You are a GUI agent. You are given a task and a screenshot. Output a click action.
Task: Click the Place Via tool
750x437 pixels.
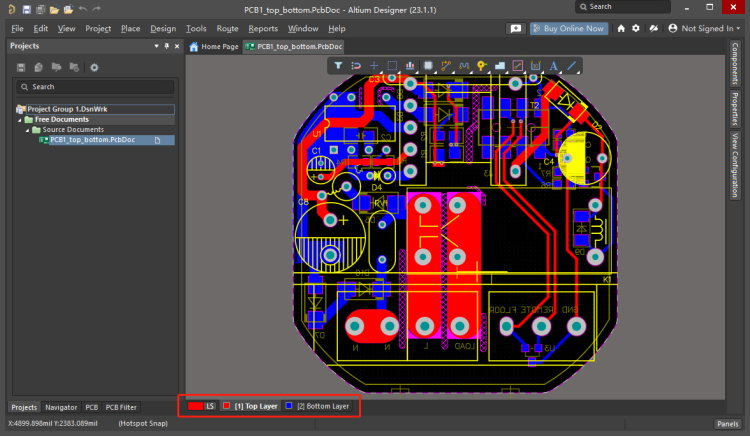coord(482,66)
